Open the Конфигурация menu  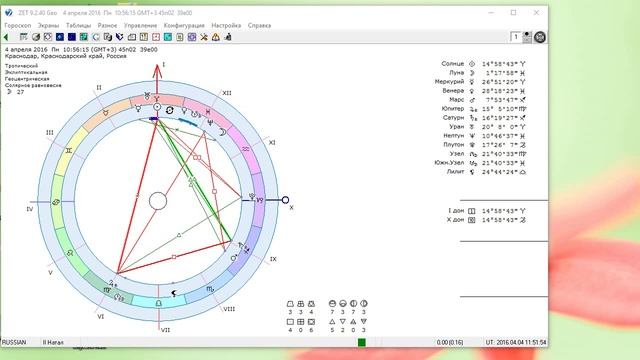click(184, 25)
